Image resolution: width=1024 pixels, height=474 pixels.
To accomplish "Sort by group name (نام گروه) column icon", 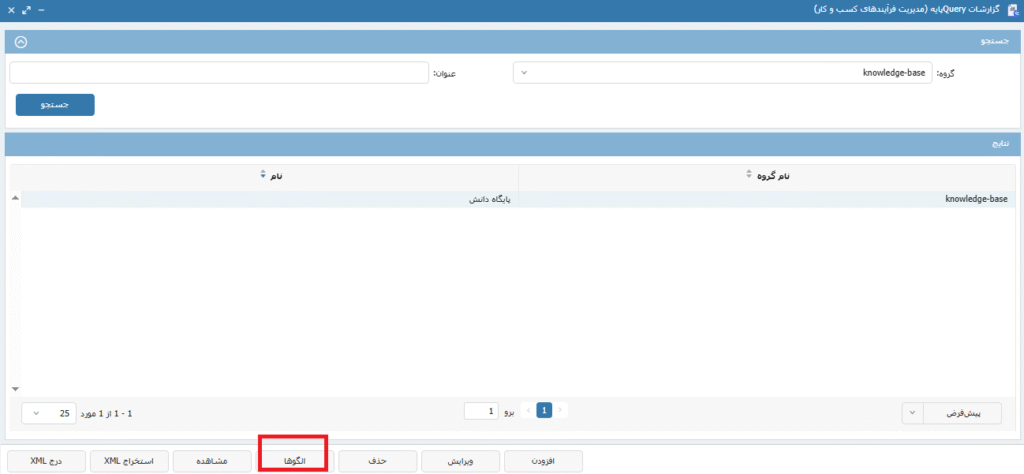I will click(749, 175).
